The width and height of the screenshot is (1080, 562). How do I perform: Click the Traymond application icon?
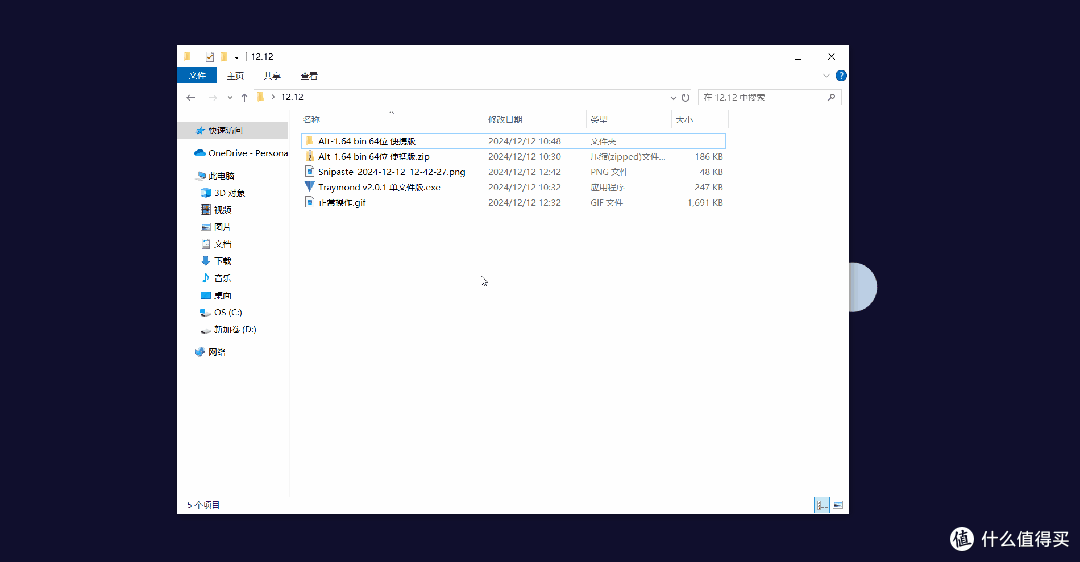coord(309,187)
